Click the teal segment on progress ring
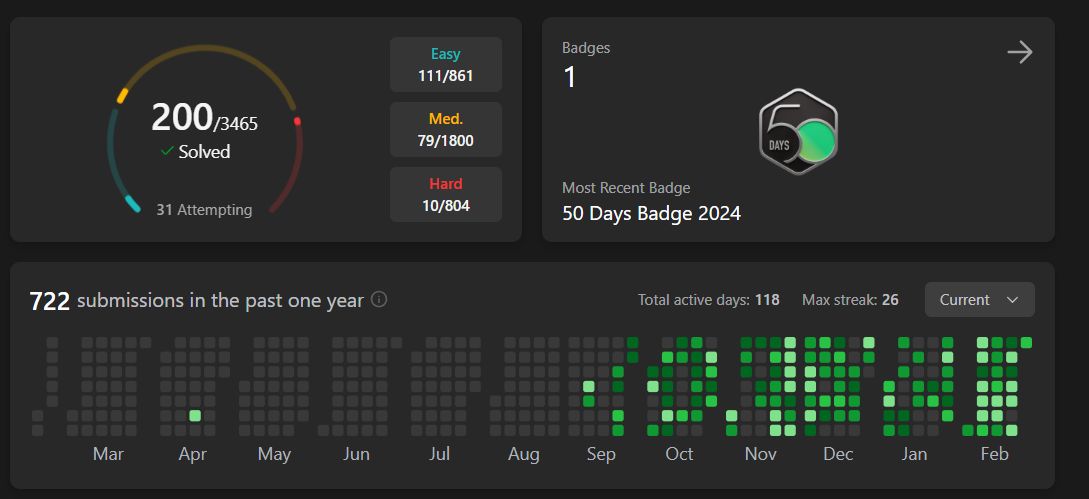 [x=132, y=204]
